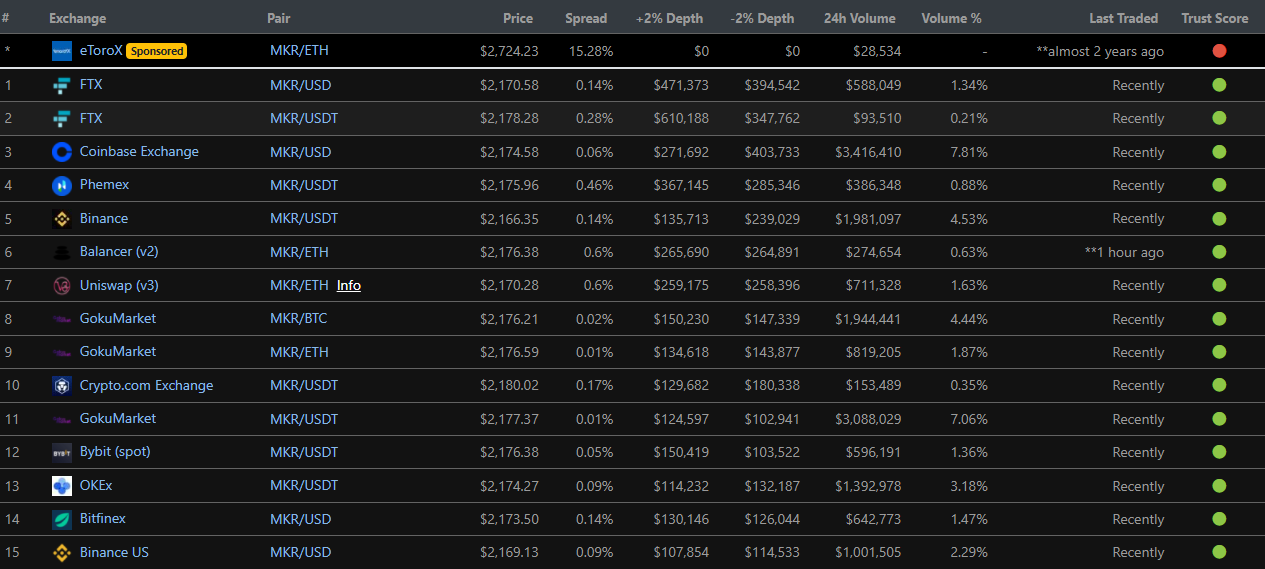
Task: Open the Bitfinex exchange link
Action: [103, 519]
